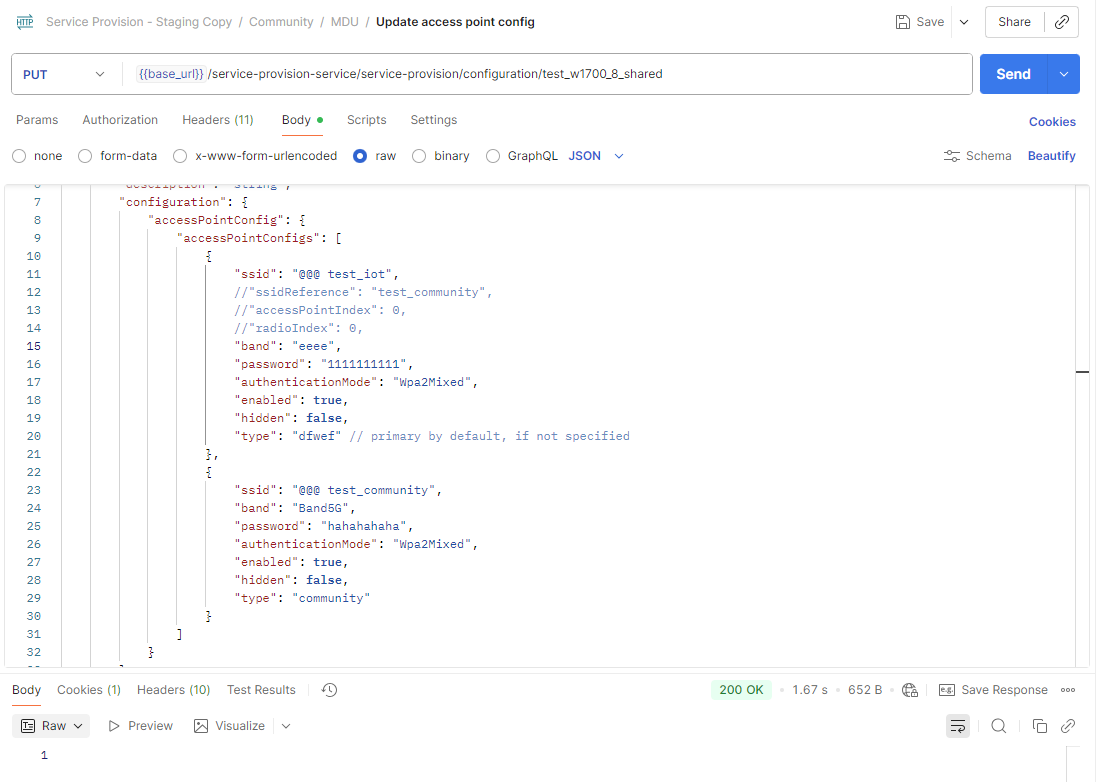Click the link icon in response toolbar
1107x782 pixels.
pos(1068,726)
